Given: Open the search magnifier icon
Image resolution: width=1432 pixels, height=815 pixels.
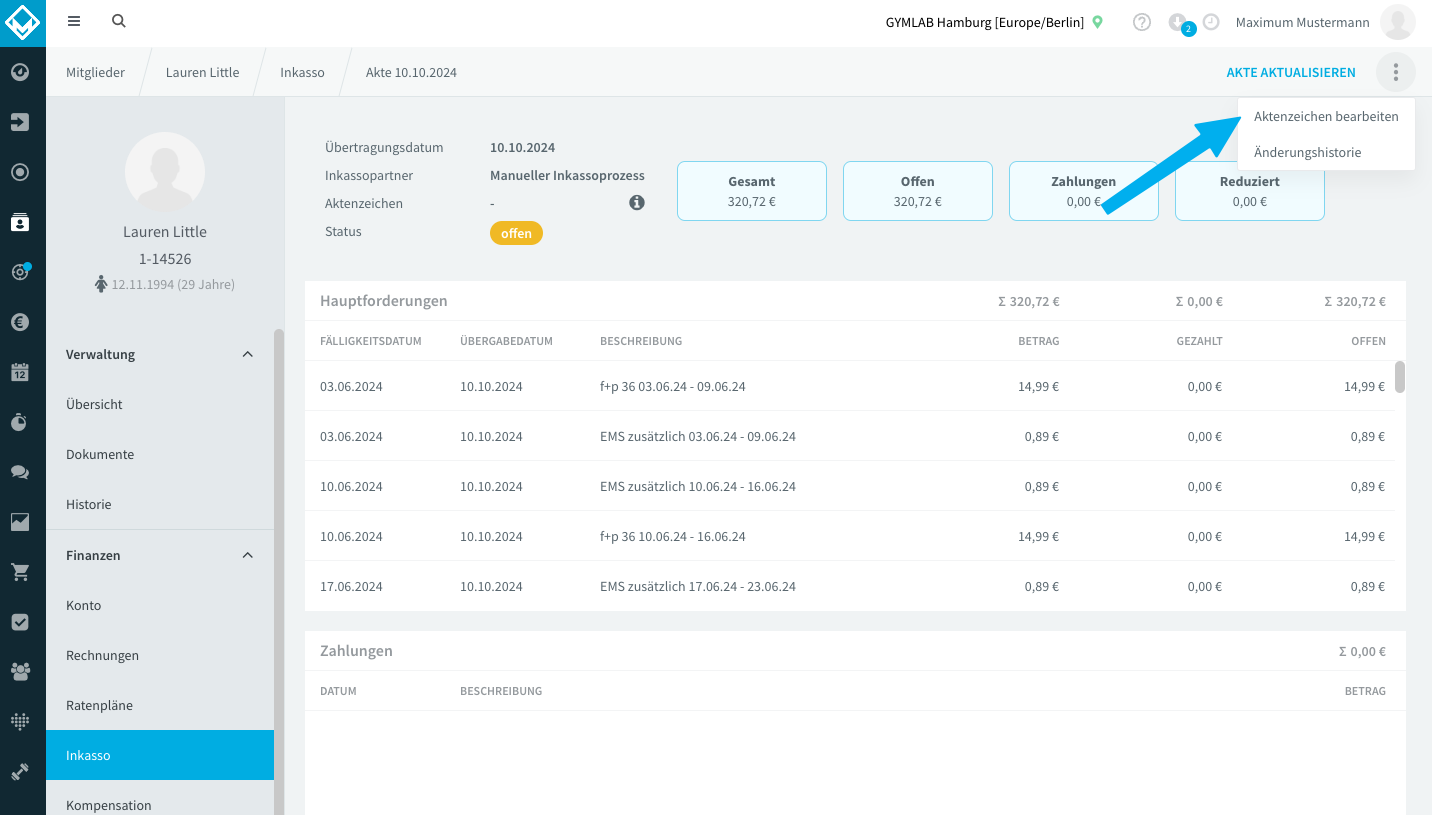Looking at the screenshot, I should [x=119, y=21].
